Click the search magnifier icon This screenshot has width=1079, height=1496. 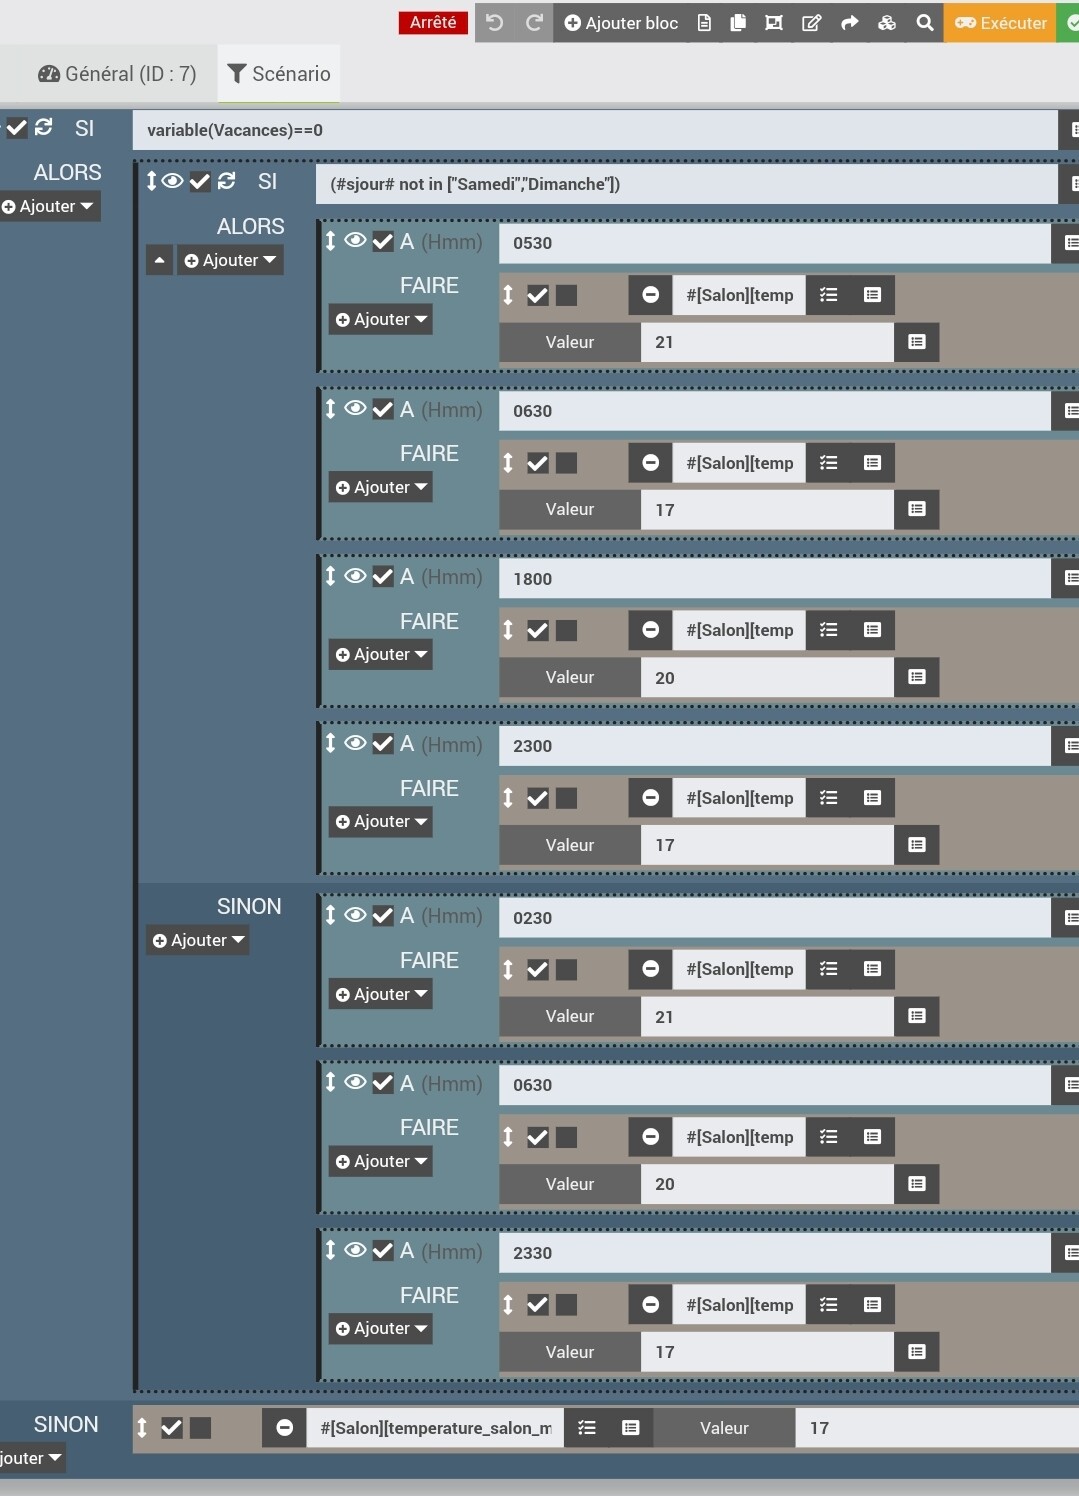925,22
